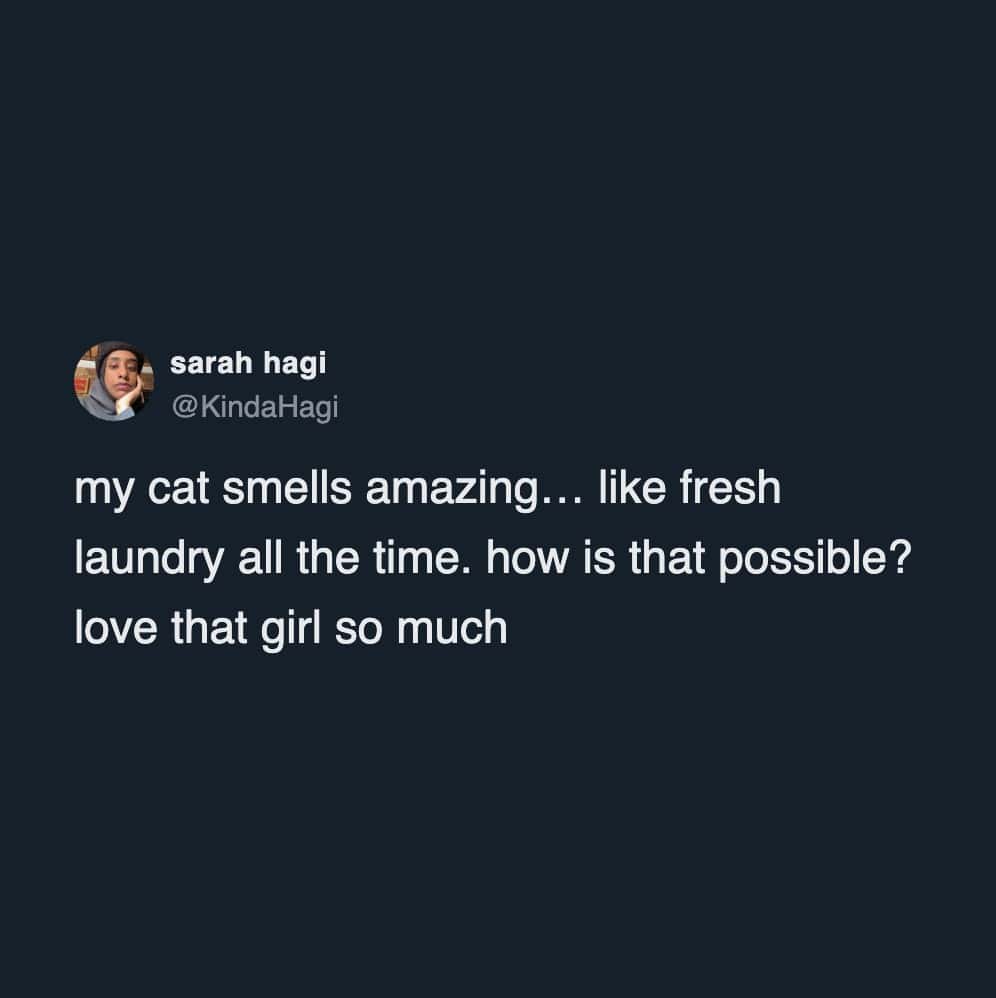Click sarah hagi's profile picture
Viewport: 996px width, 998px height.
click(113, 381)
